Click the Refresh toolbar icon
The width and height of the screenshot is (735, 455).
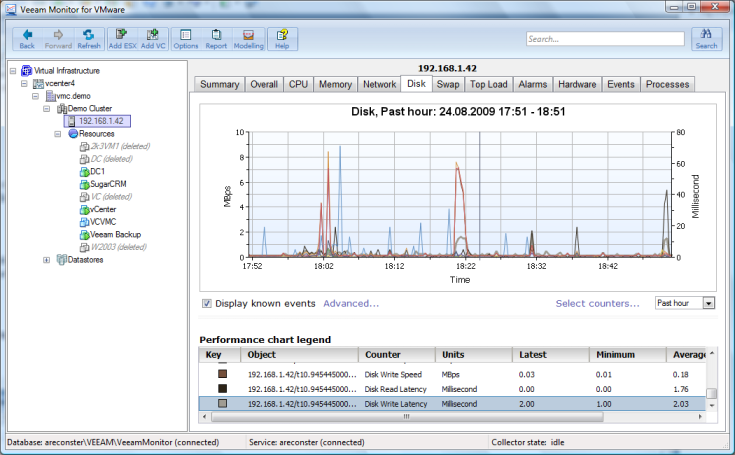(x=89, y=38)
